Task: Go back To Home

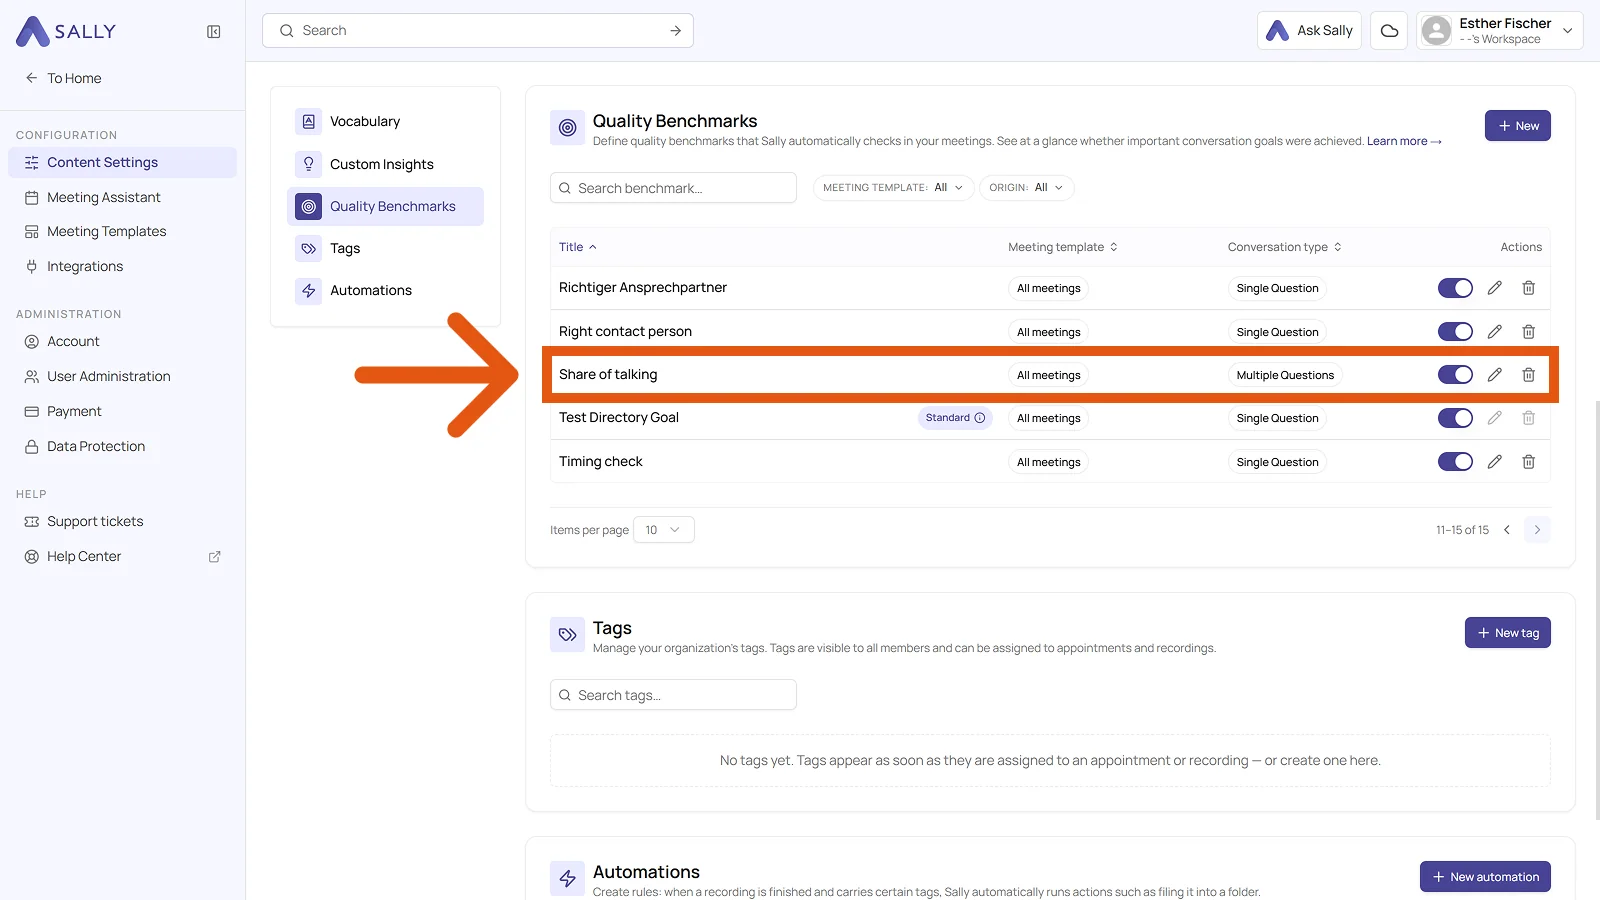Action: (x=64, y=78)
